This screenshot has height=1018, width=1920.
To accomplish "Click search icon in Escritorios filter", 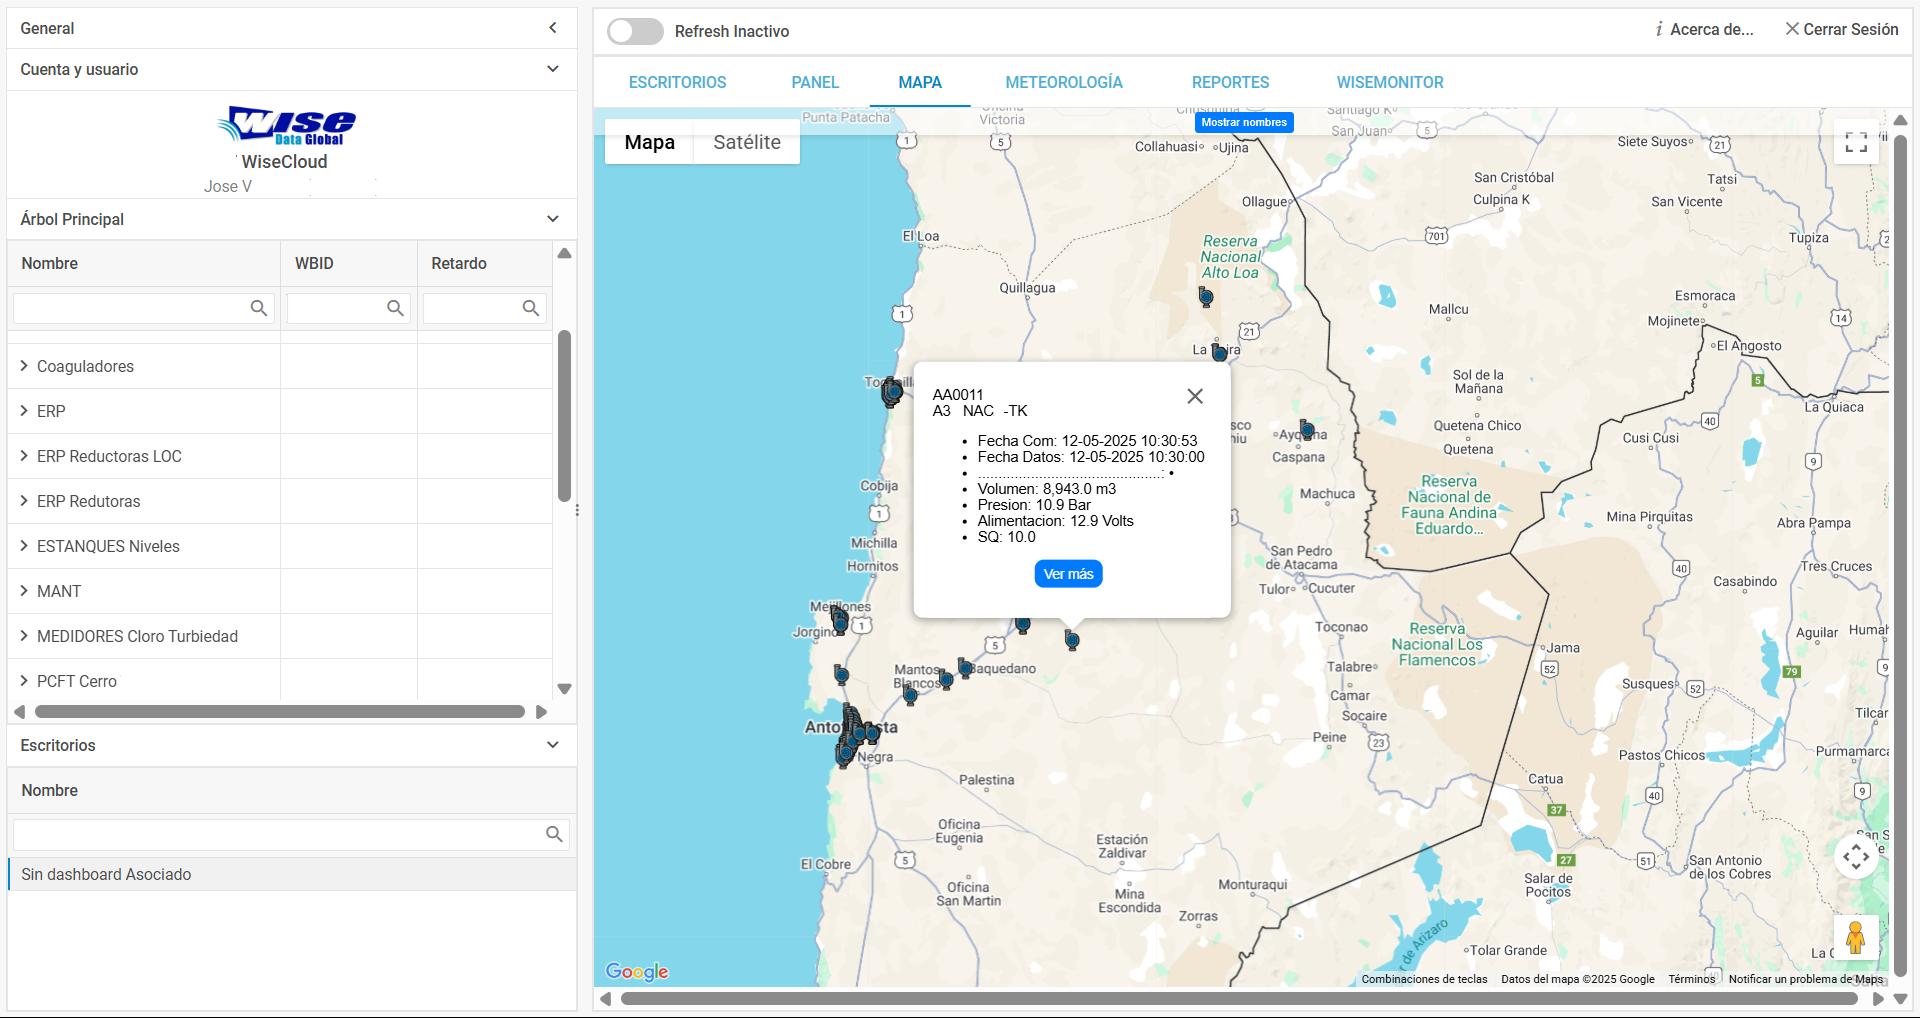I will point(554,834).
